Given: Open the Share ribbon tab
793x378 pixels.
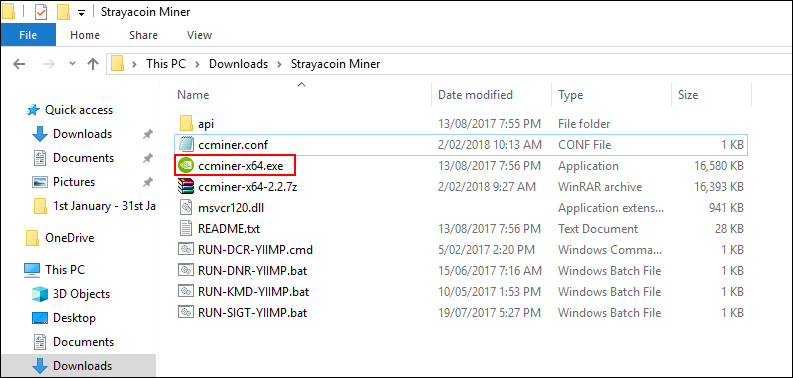Looking at the screenshot, I should pos(143,35).
